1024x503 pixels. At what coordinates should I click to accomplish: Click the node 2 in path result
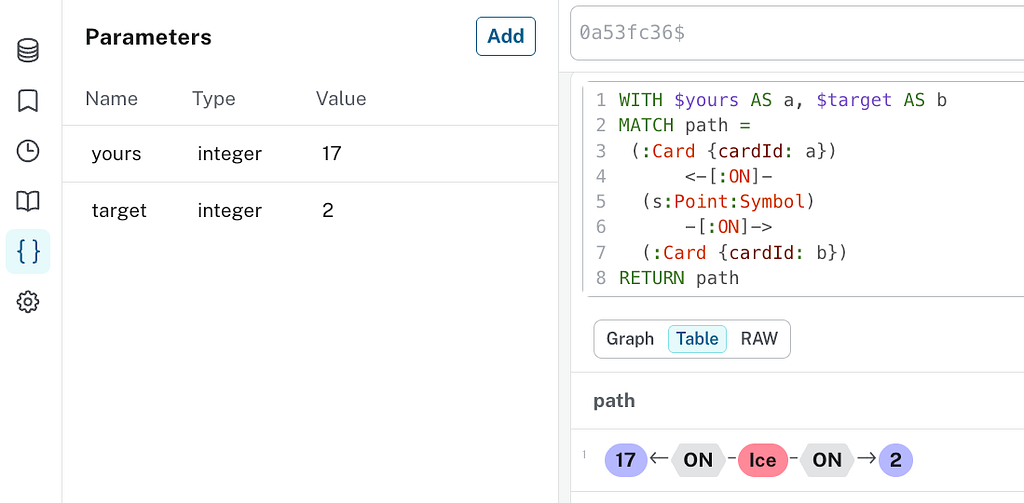pyautogui.click(x=896, y=460)
